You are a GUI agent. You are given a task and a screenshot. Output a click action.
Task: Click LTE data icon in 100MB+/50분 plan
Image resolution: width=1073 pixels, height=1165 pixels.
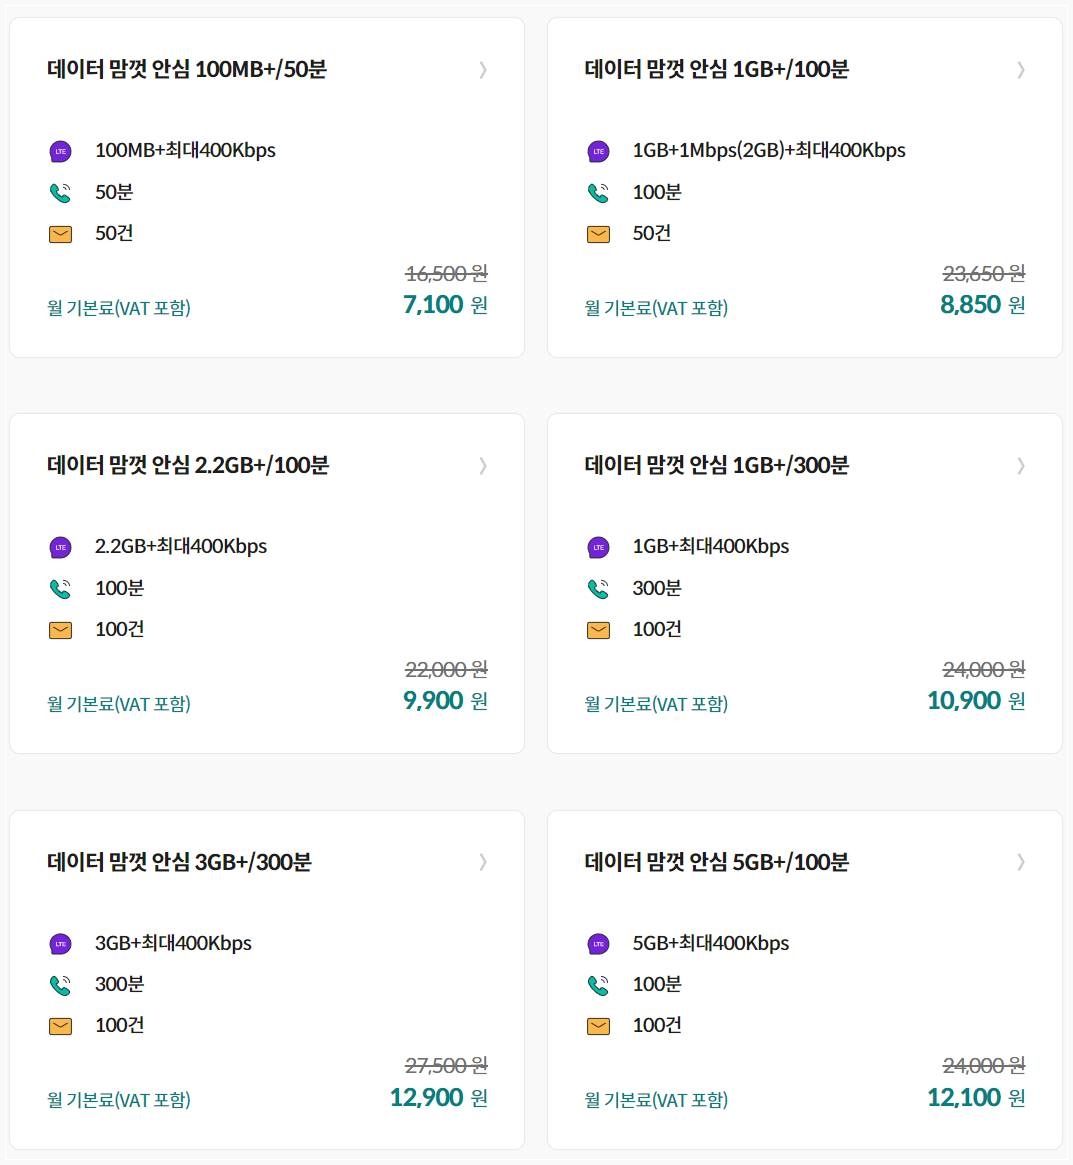coord(60,152)
